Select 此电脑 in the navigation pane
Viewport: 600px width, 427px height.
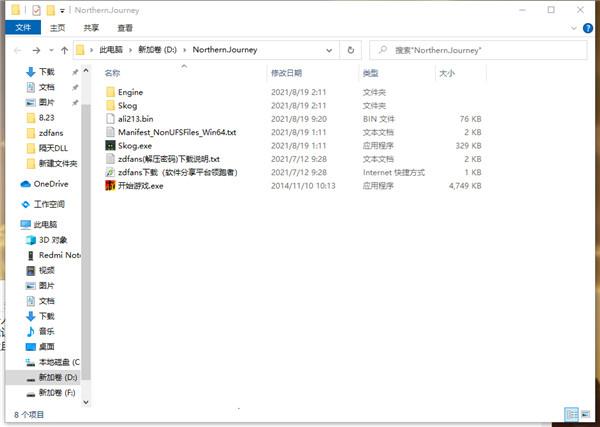coord(45,225)
